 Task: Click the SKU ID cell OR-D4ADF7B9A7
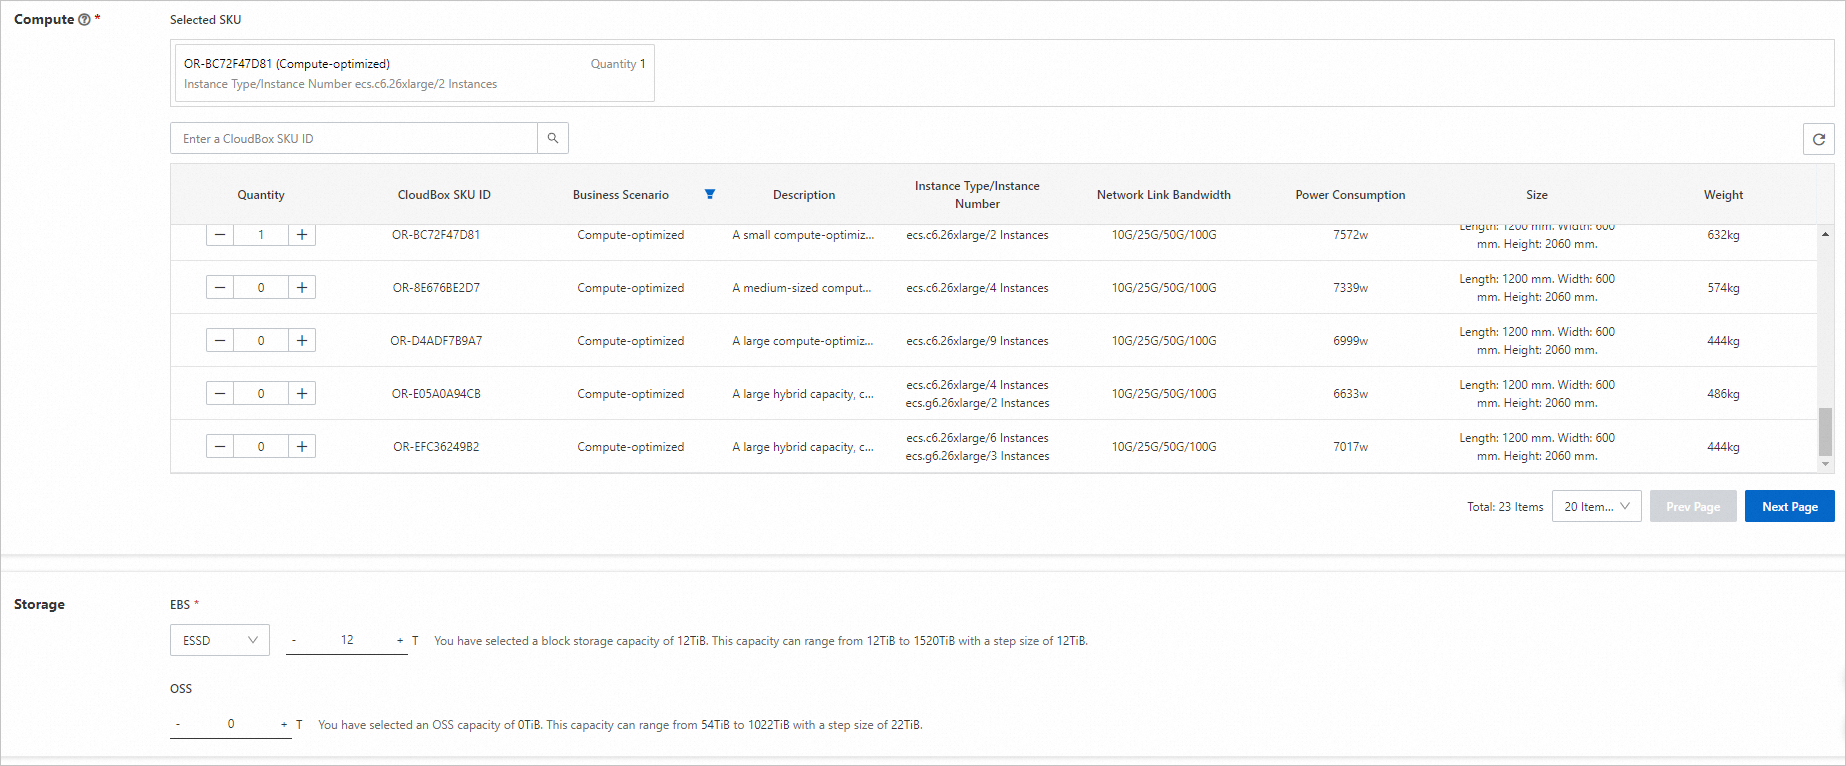[436, 341]
